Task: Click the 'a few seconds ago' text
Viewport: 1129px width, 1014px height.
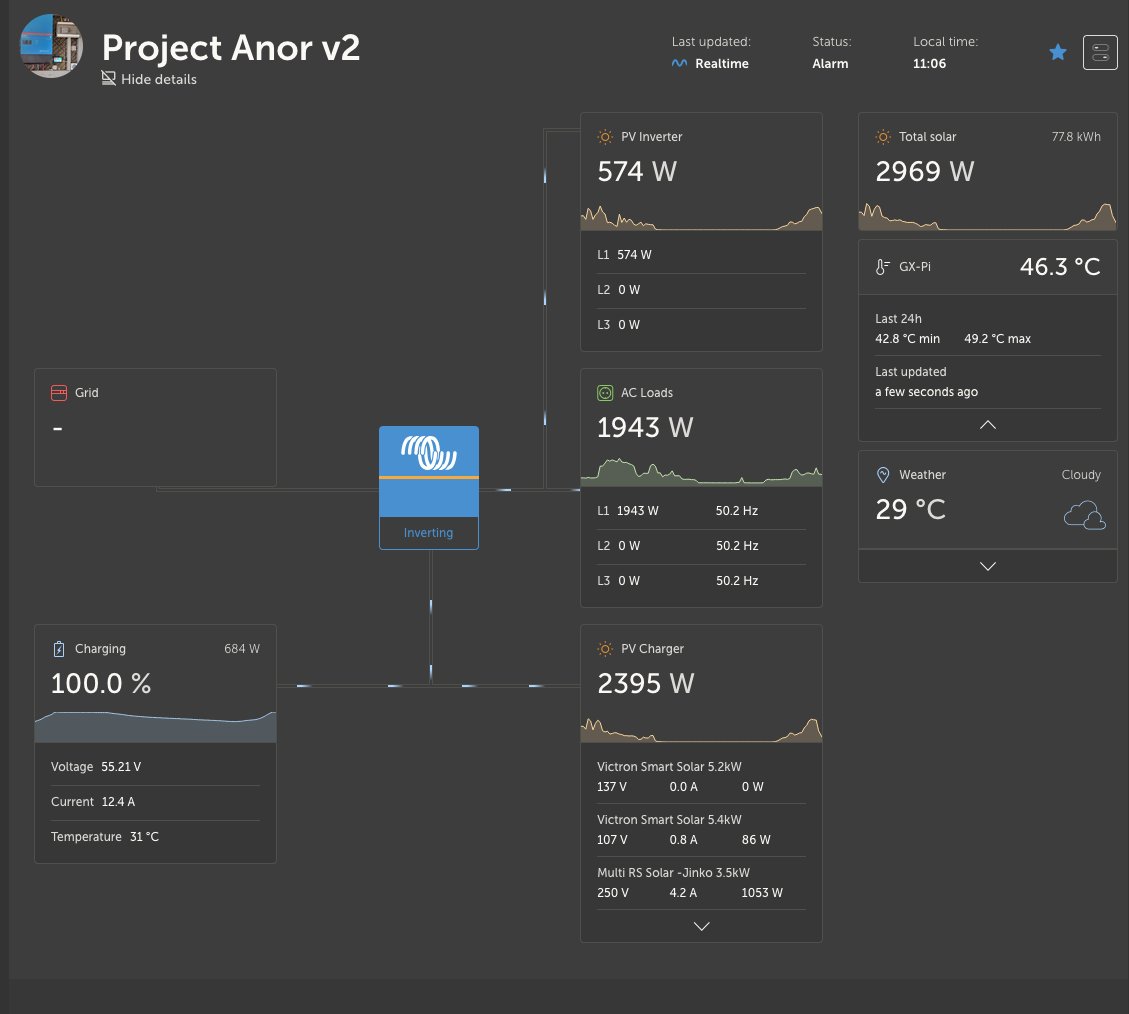Action: pyautogui.click(x=927, y=392)
